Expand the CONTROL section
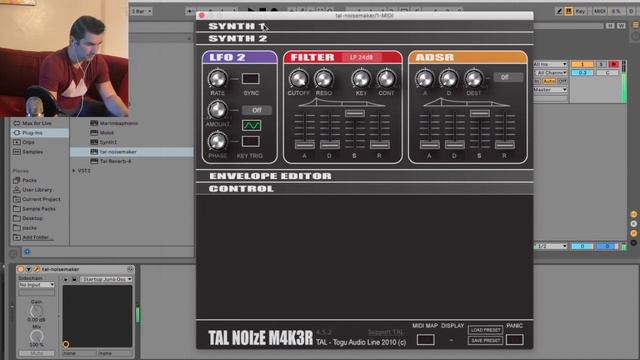Screen dimensions: 640x360 364,189
